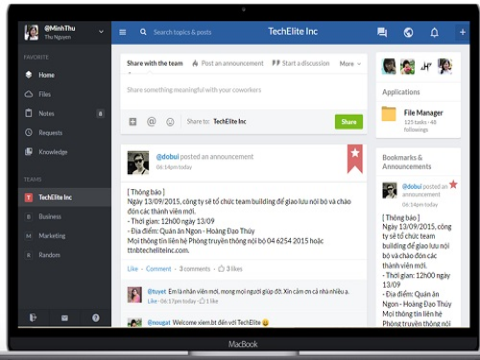This screenshot has width=480, height=360.
Task: Open the Marketing team
Action: [x=65, y=236]
